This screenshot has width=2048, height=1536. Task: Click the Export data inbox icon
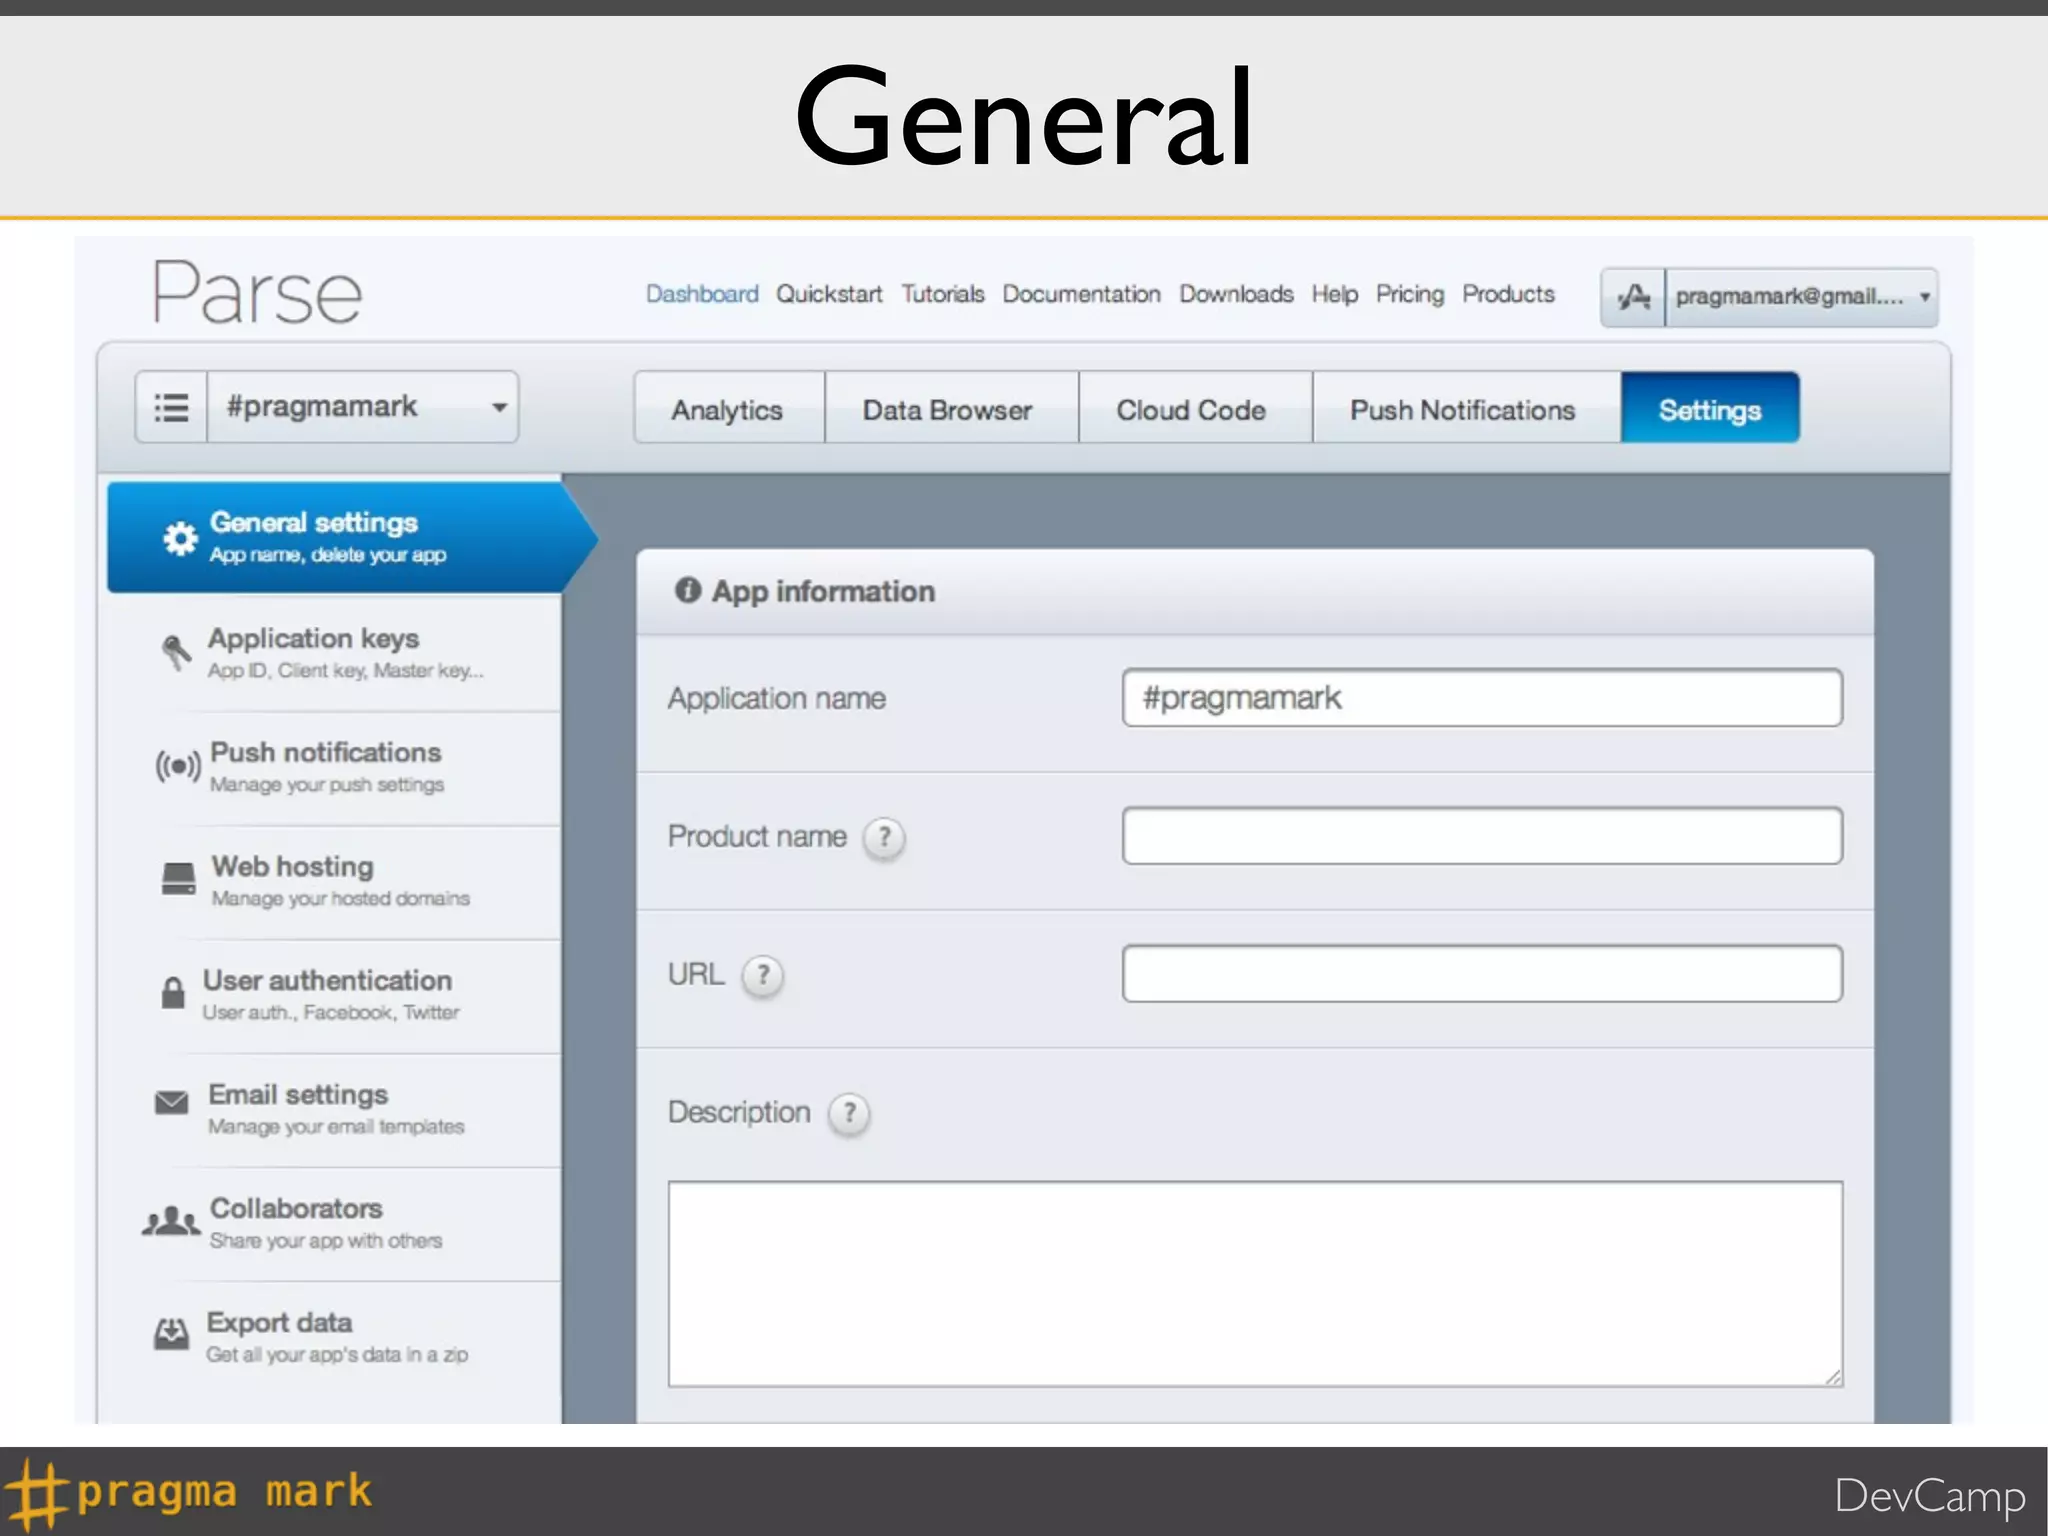(x=171, y=1333)
